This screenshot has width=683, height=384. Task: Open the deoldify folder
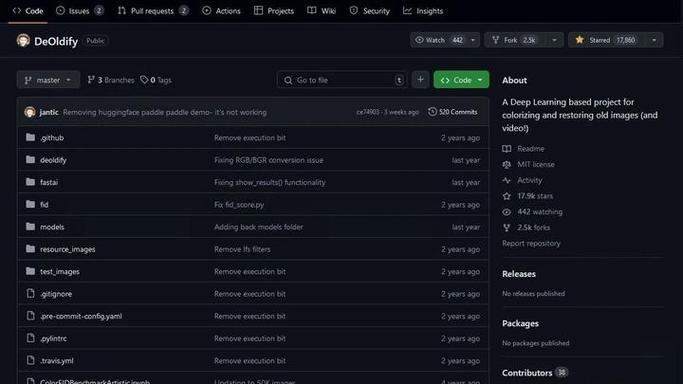click(x=53, y=160)
